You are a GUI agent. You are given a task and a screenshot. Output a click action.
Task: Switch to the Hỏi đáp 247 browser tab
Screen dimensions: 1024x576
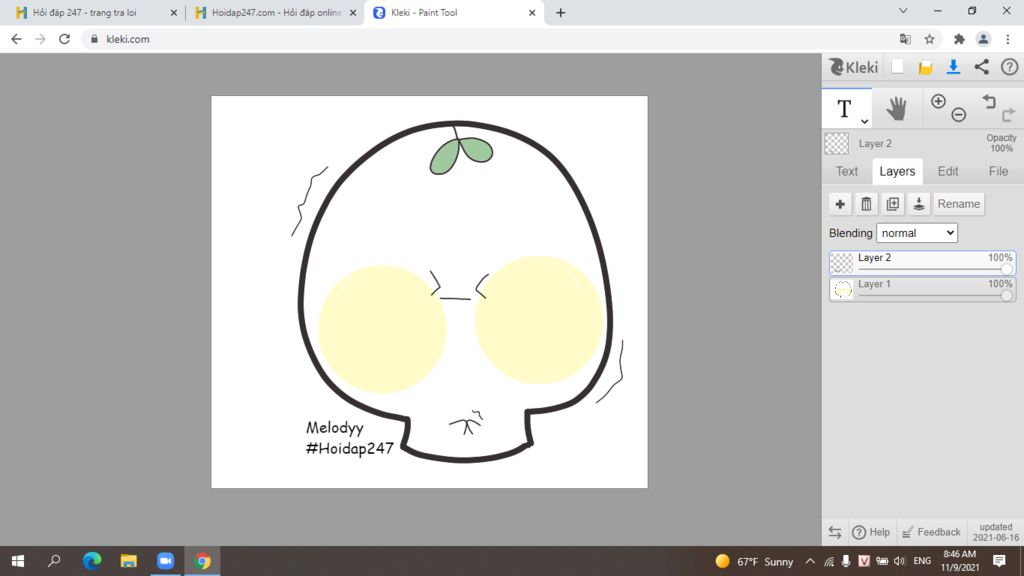click(96, 12)
